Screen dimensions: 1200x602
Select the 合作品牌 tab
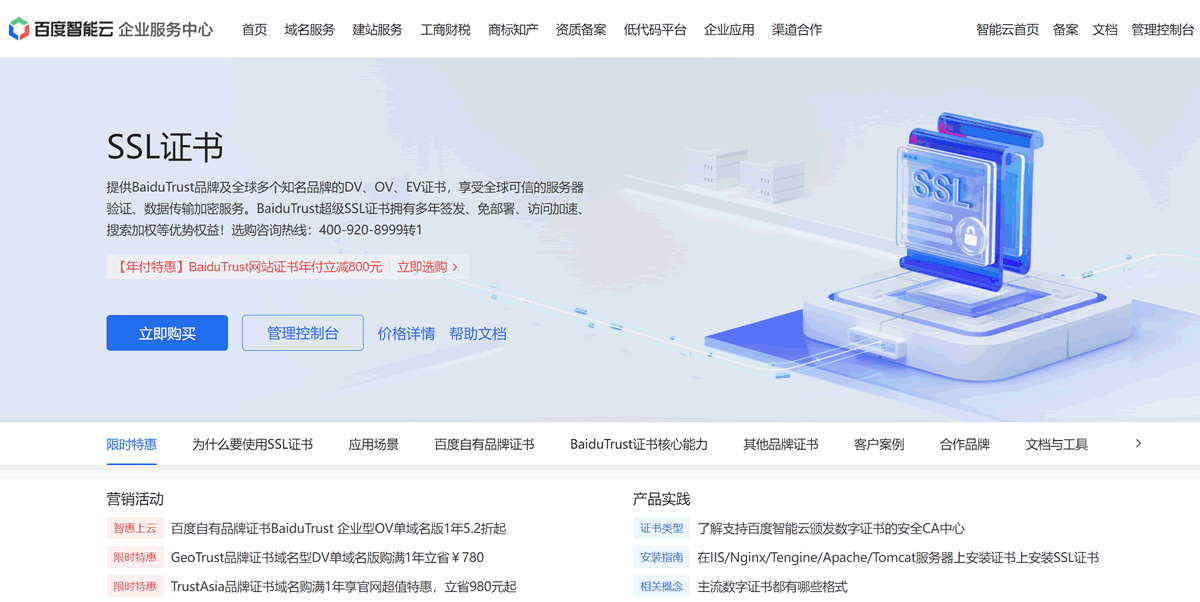(x=965, y=444)
